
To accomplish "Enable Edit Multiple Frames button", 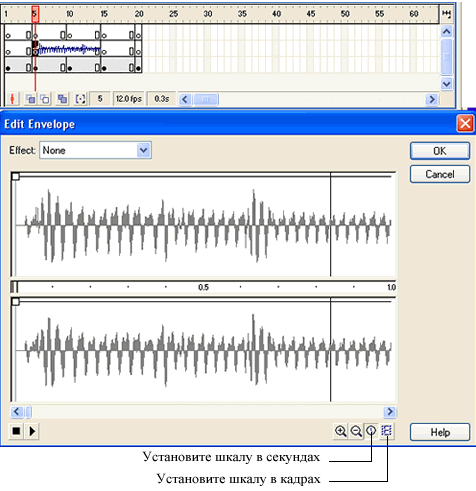I will tap(62, 99).
